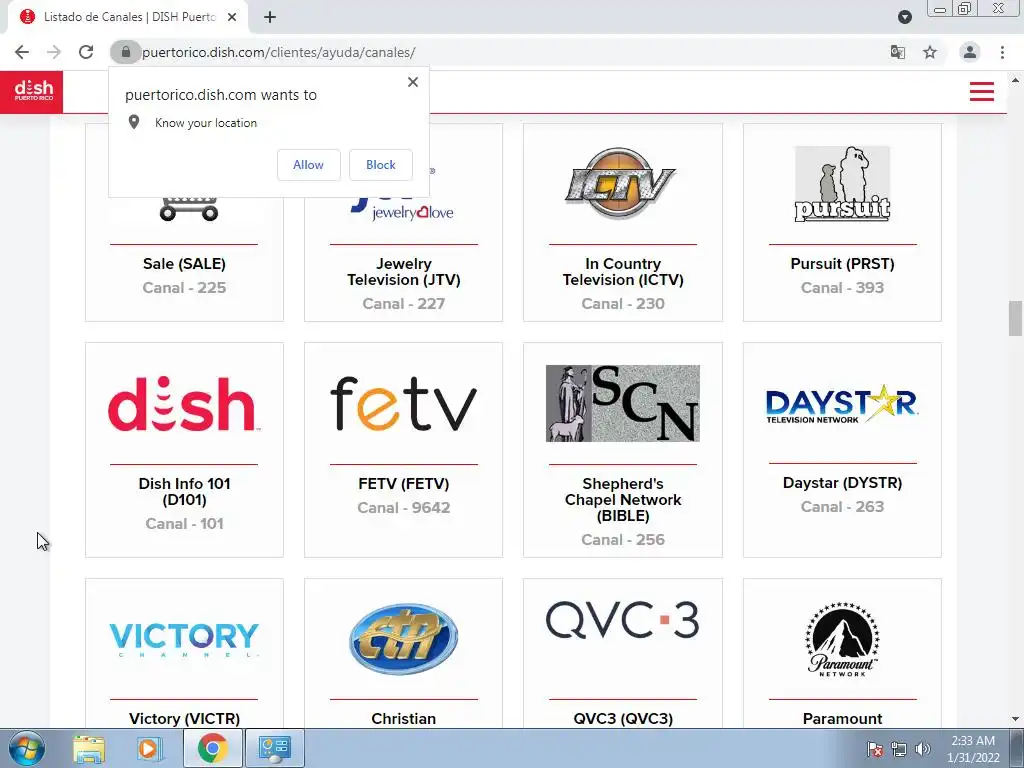
Task: Close the Listado de Canales tab
Action: pos(232,17)
